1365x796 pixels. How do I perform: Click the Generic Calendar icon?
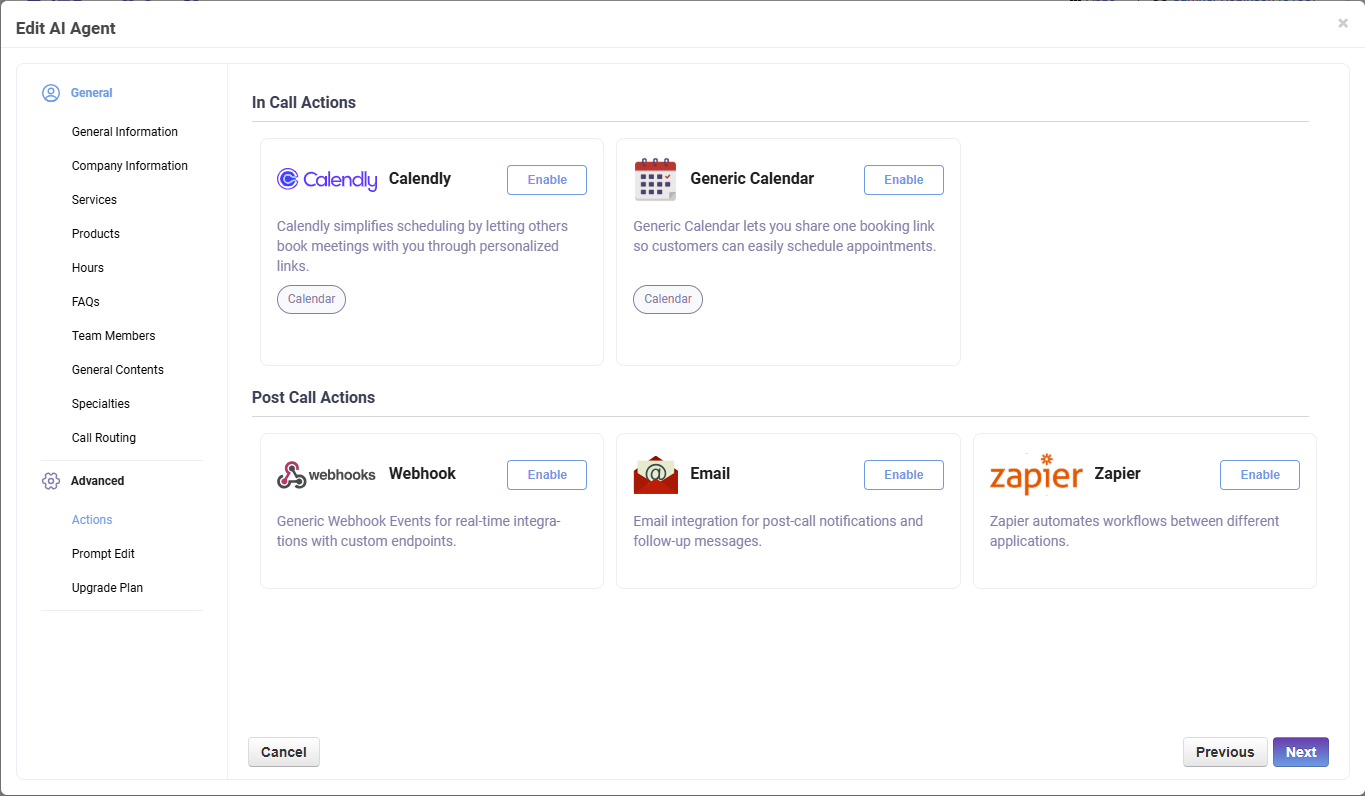655,179
